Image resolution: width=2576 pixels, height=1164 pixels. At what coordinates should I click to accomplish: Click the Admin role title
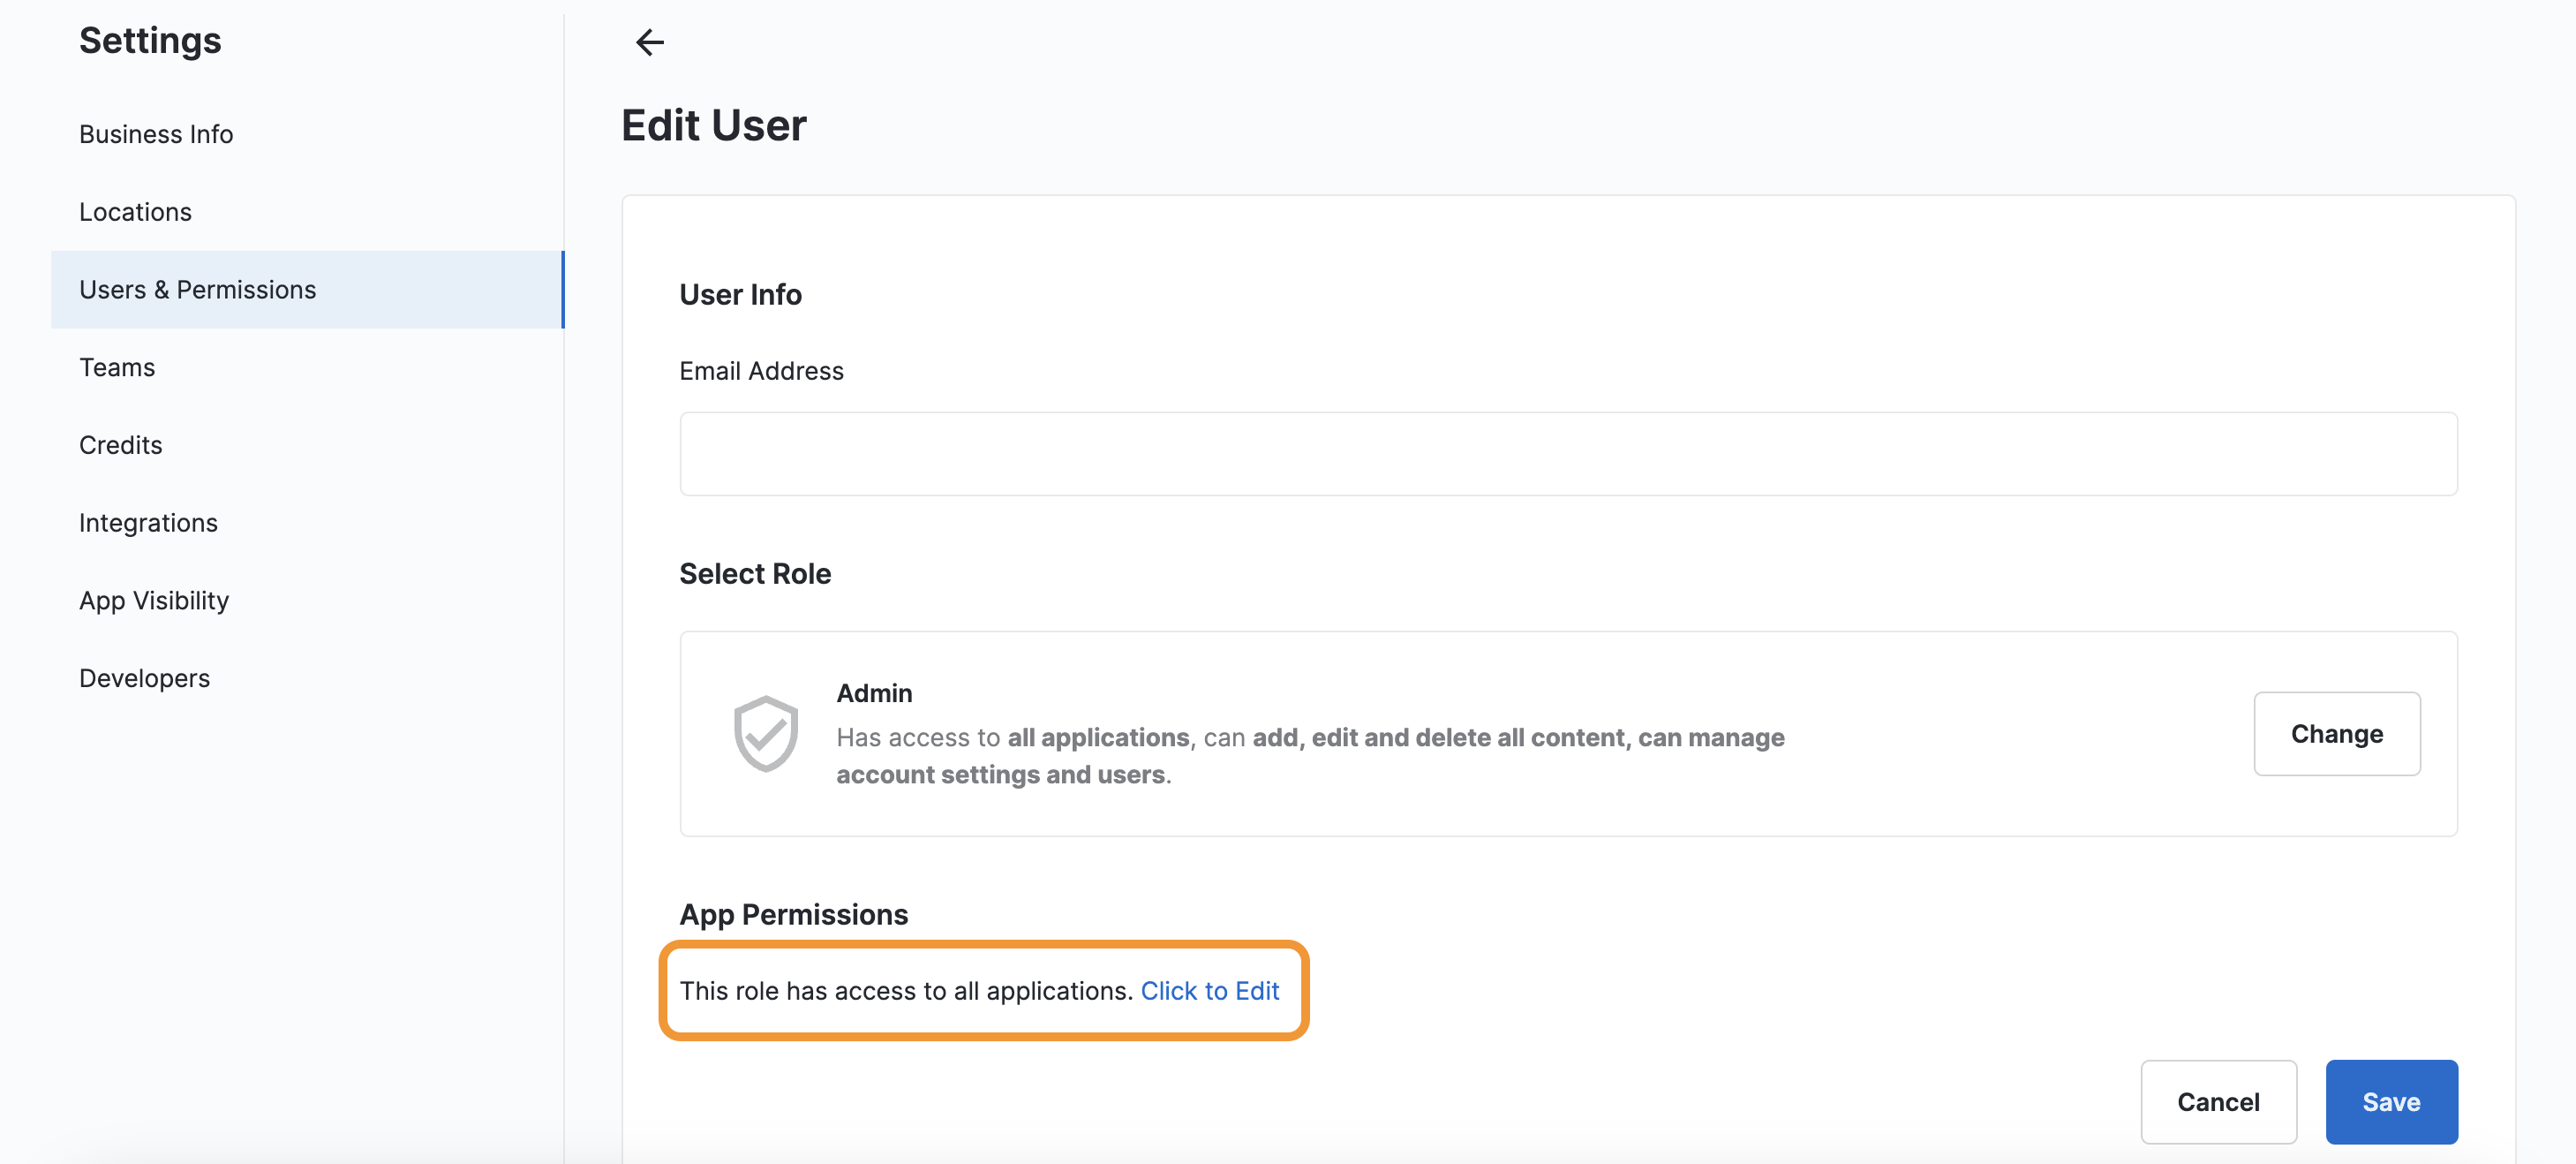(x=874, y=693)
